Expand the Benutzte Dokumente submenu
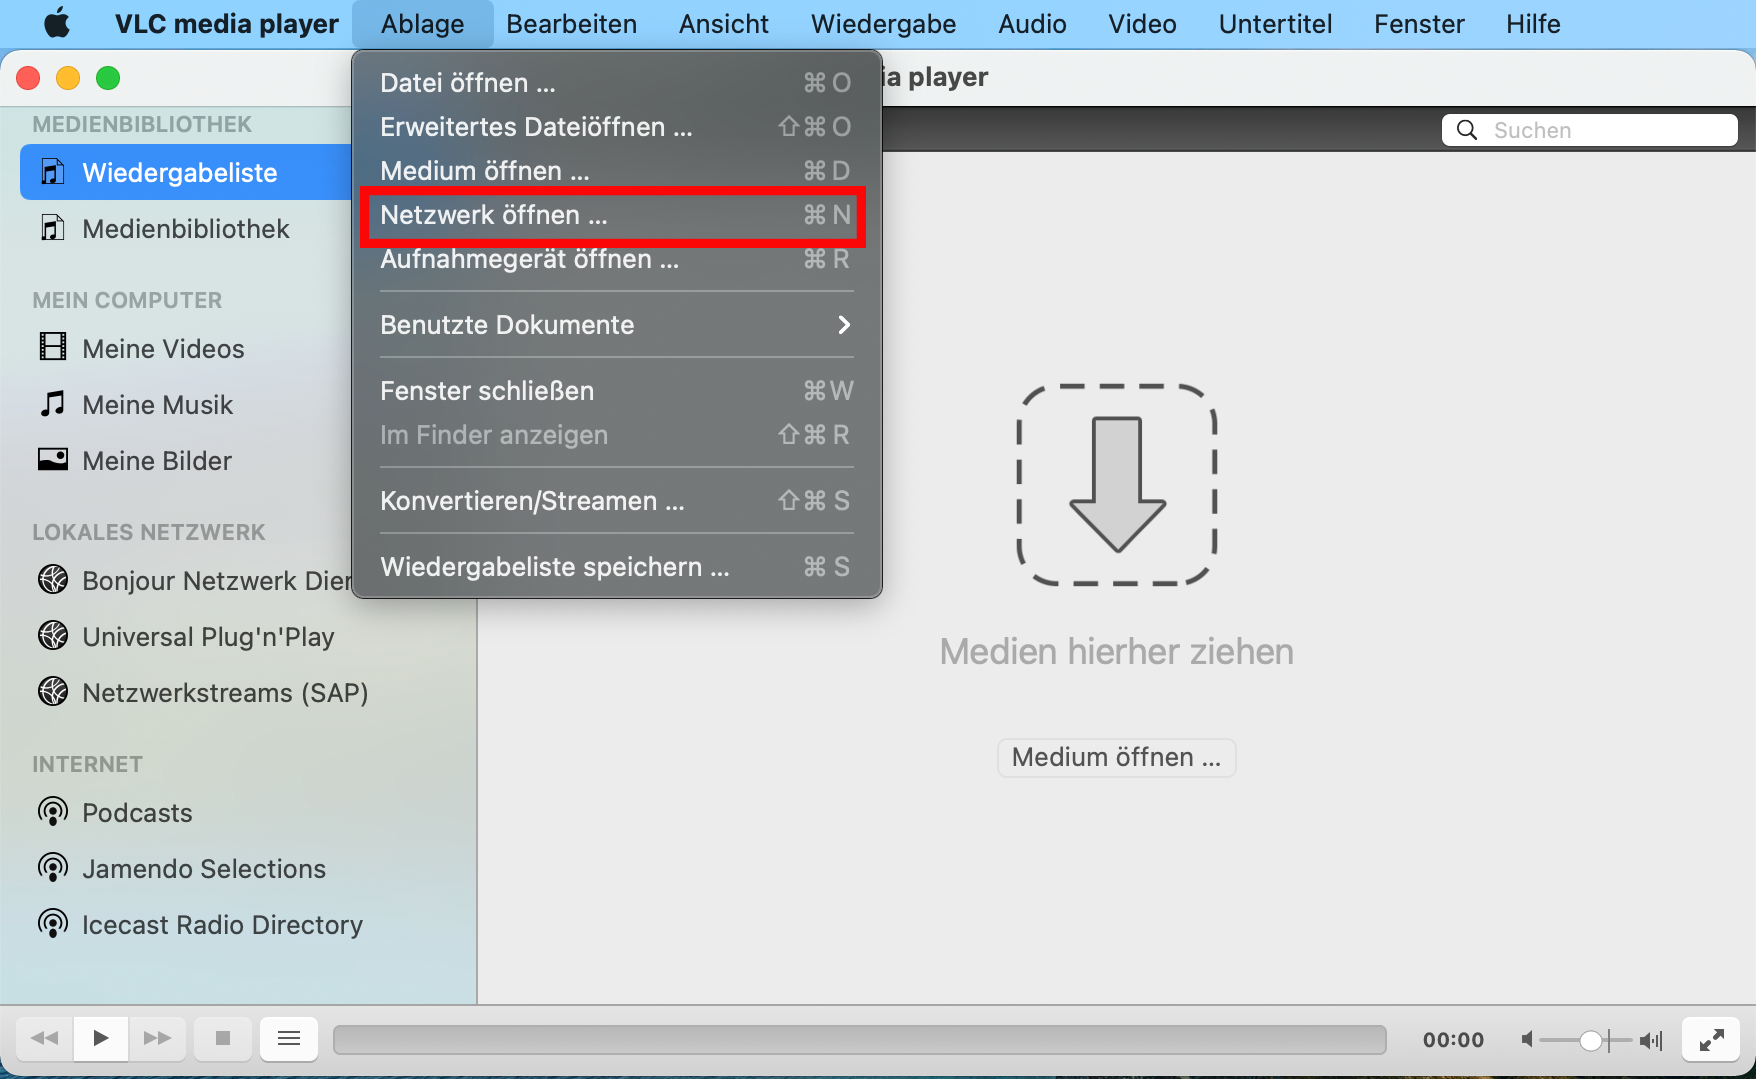The image size is (1756, 1079). tap(615, 325)
